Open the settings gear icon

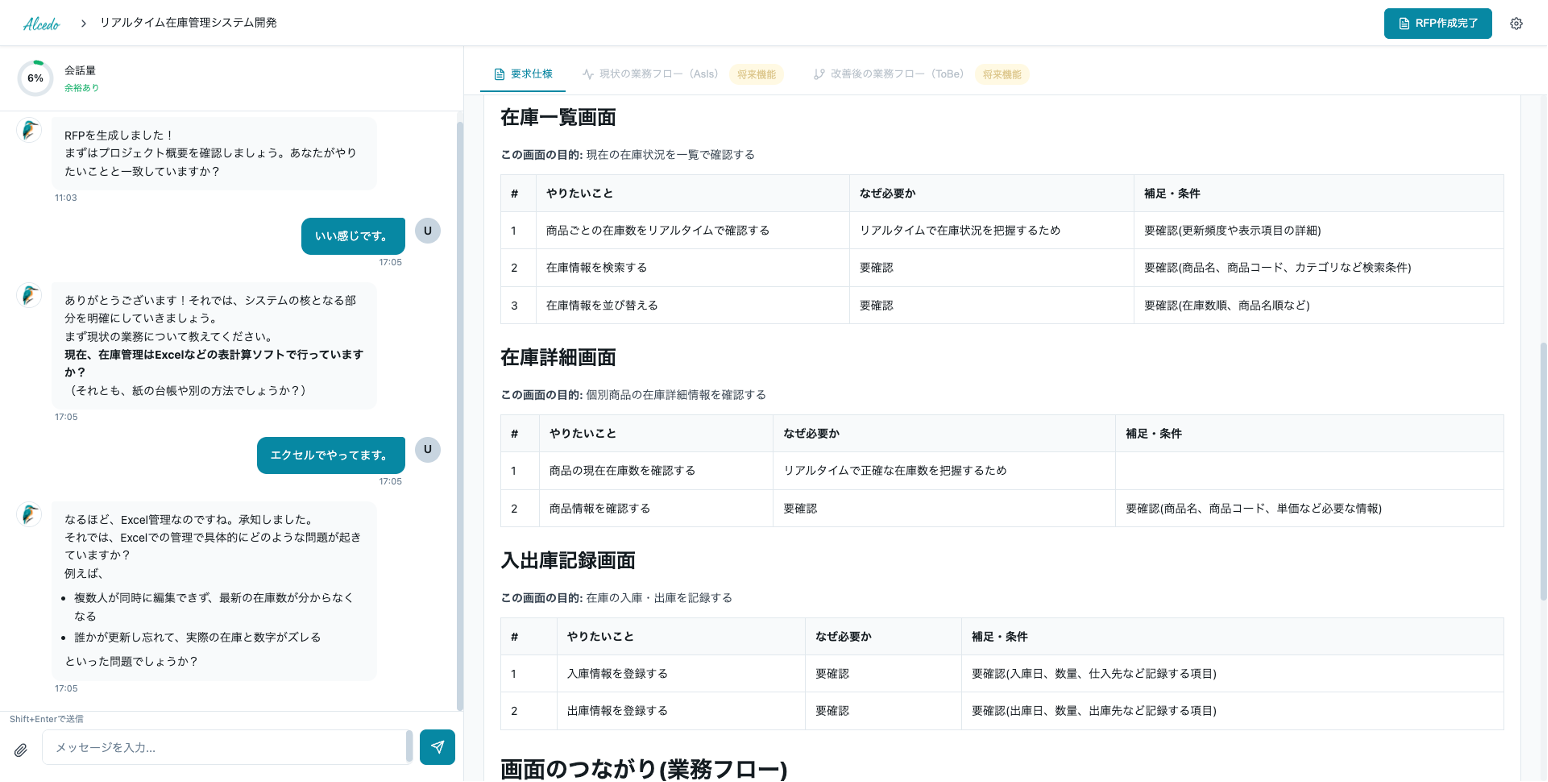(1516, 23)
